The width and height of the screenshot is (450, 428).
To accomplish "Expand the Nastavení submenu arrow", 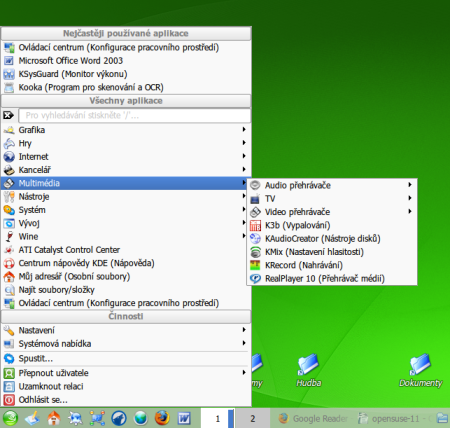I will point(244,330).
